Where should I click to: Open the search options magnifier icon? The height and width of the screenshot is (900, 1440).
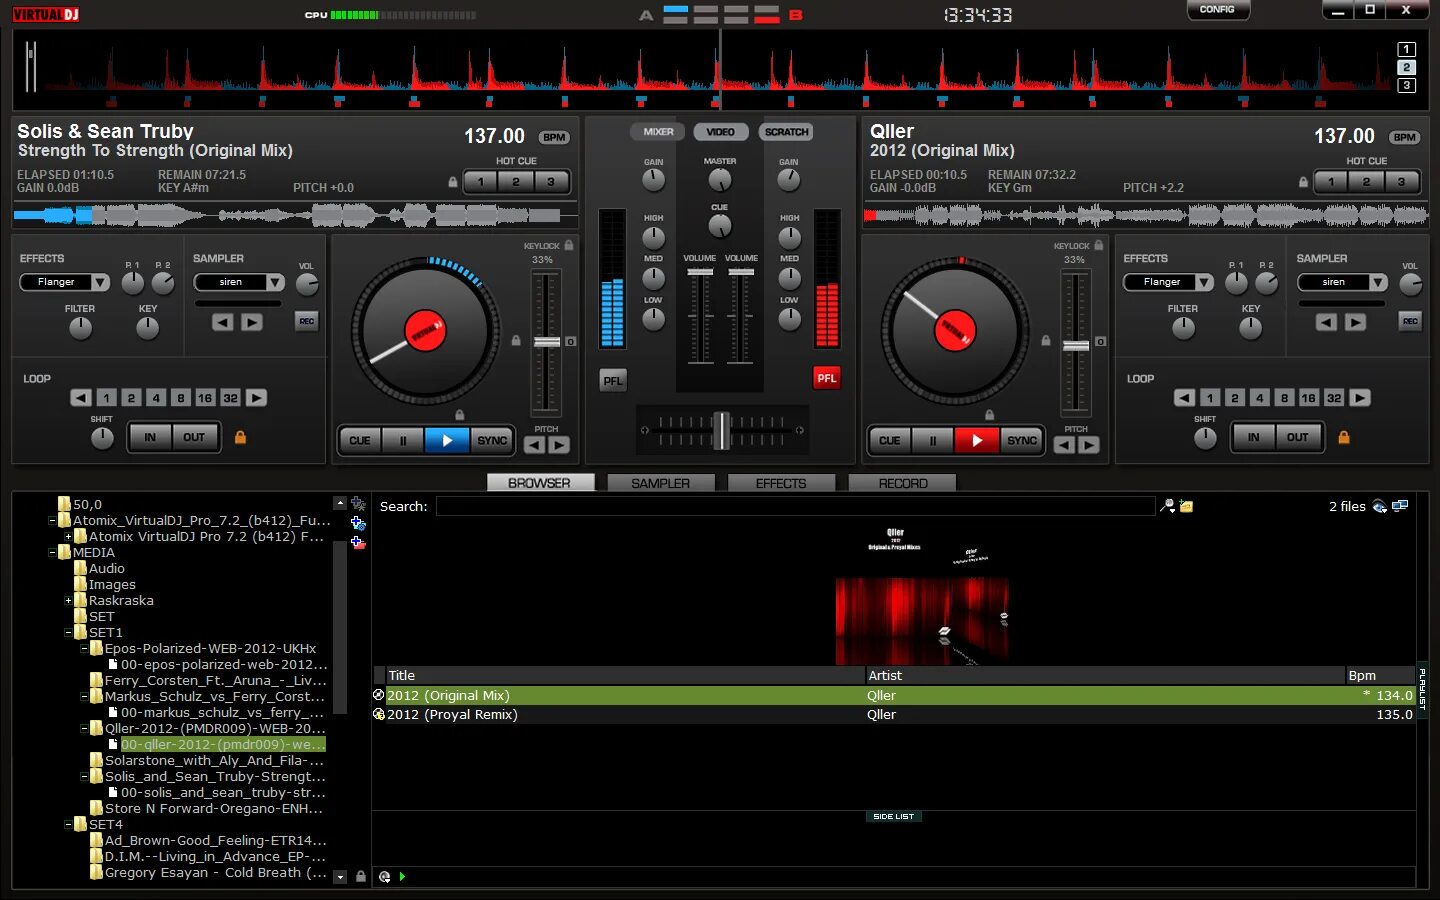[x=1167, y=506]
